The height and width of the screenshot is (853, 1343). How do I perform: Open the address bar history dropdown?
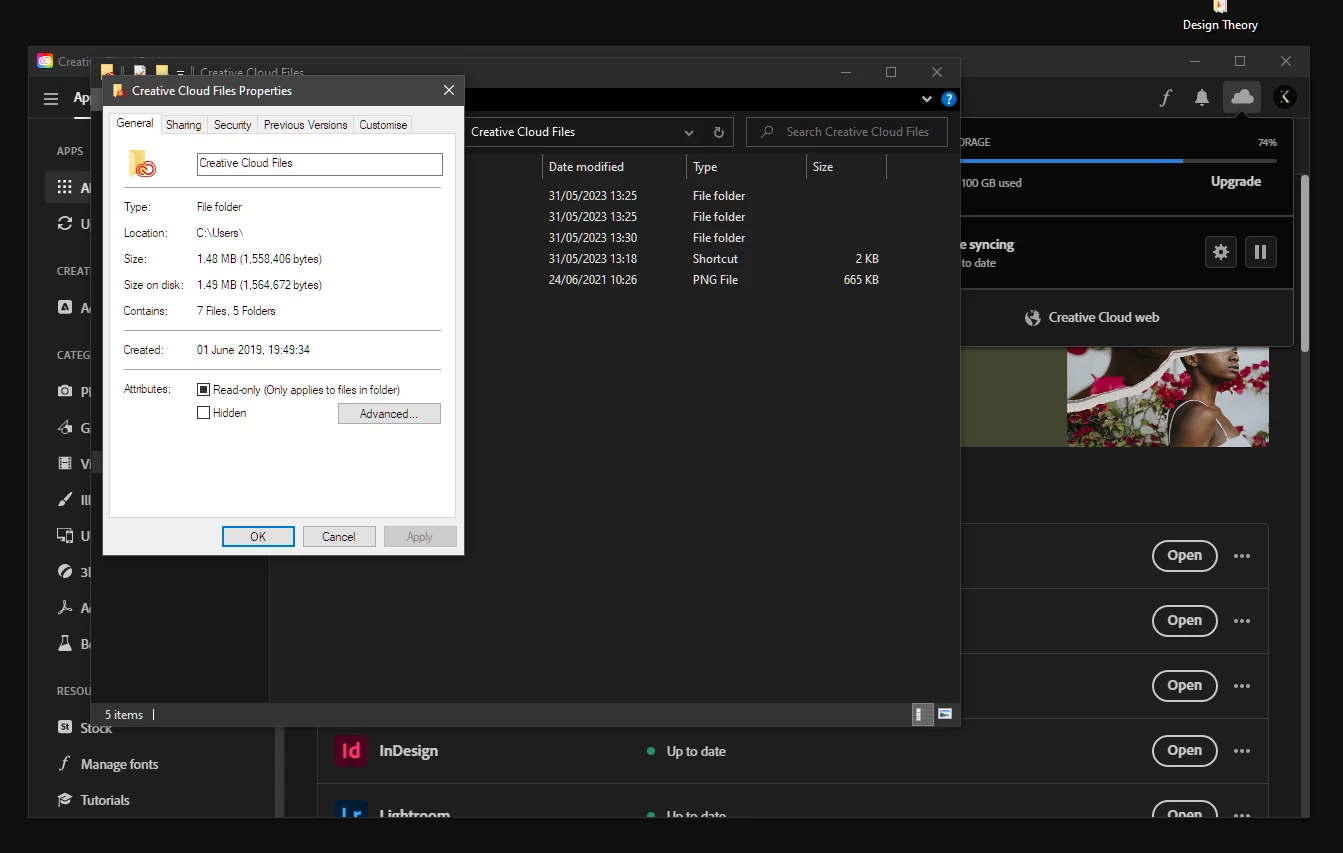pyautogui.click(x=689, y=132)
